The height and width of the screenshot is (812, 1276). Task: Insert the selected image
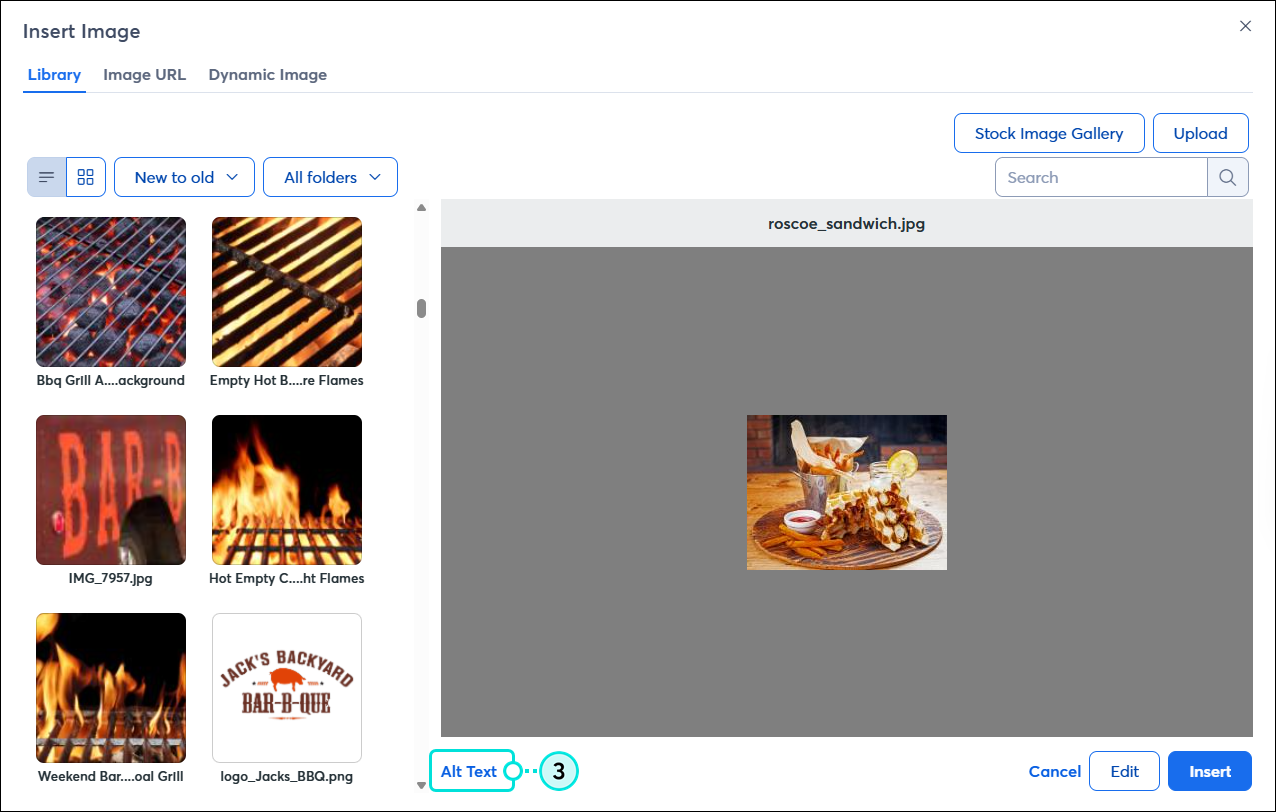[x=1210, y=771]
